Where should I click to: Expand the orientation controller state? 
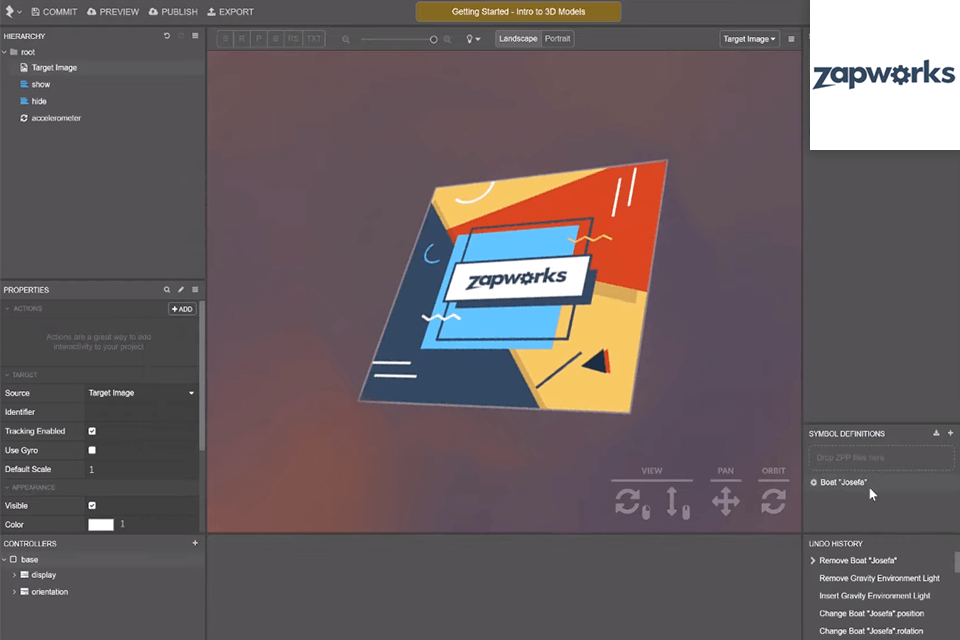tap(14, 592)
